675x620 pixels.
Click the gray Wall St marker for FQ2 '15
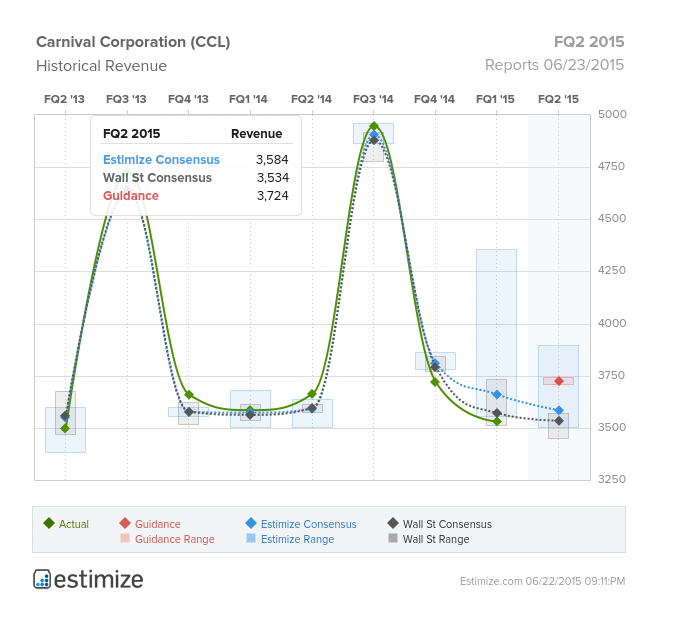559,421
